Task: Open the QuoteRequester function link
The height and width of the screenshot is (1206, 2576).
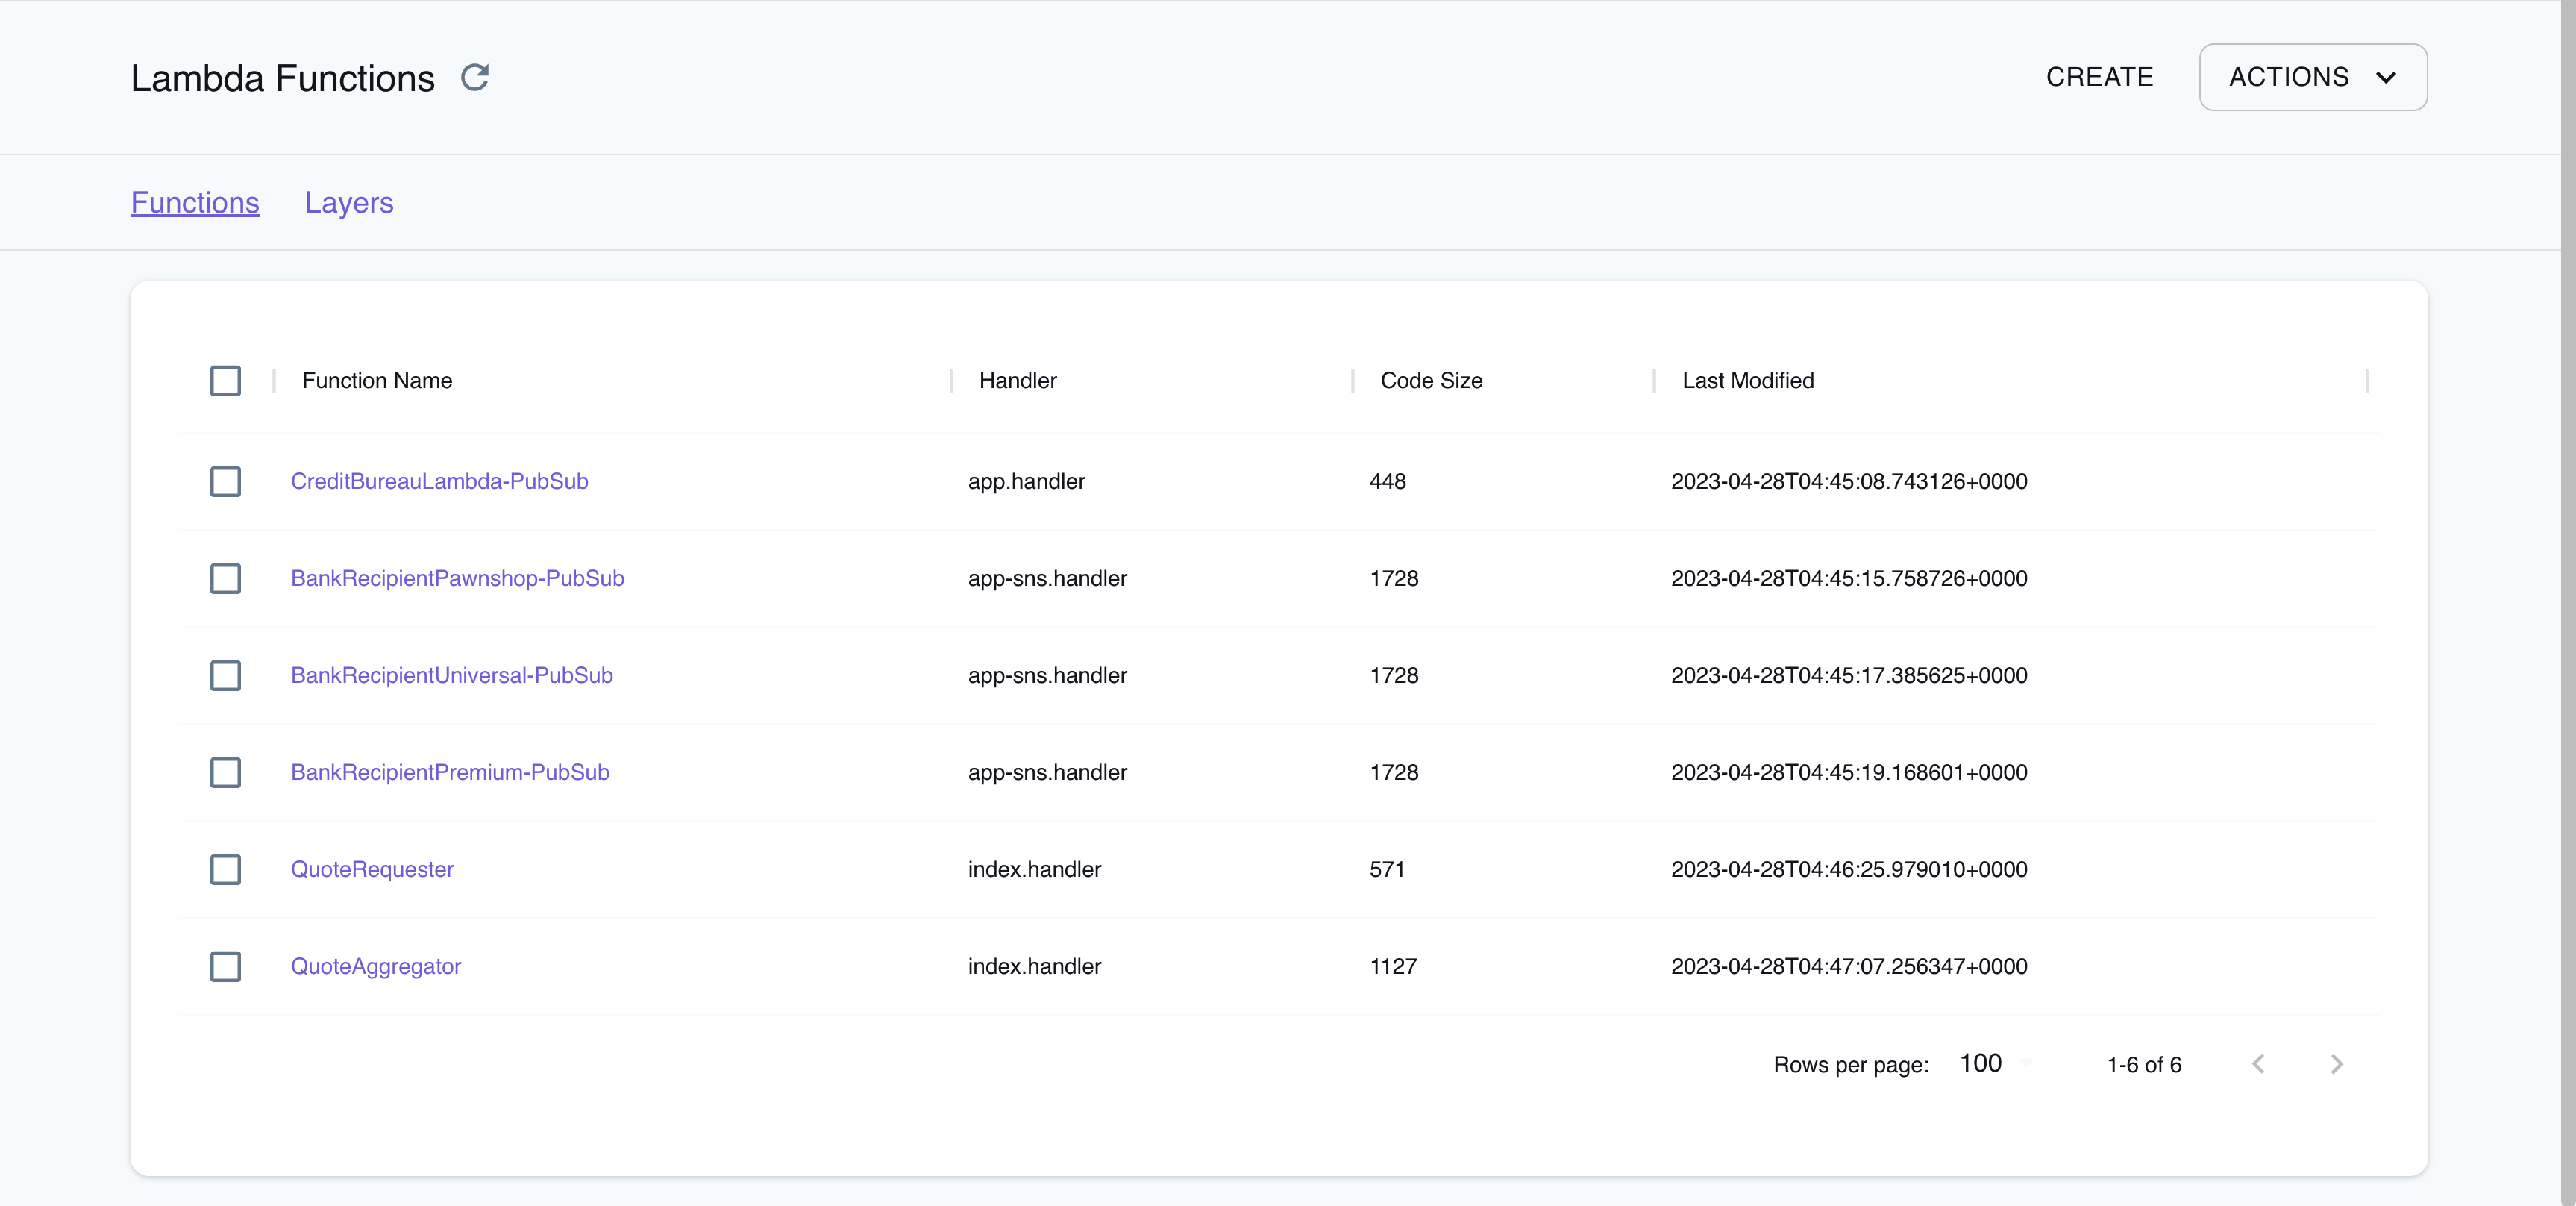Action: (x=371, y=869)
